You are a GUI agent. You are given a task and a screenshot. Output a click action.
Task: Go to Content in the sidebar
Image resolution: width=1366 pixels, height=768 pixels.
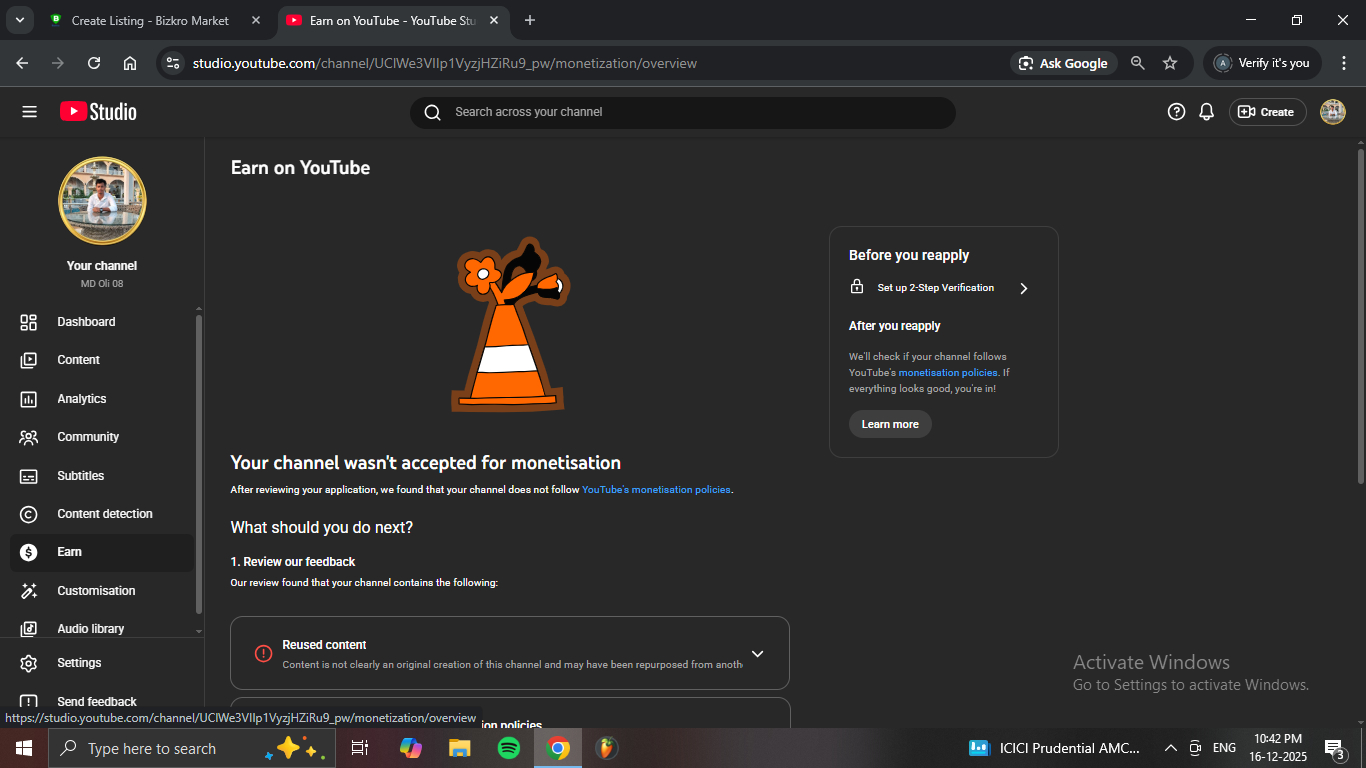point(78,360)
